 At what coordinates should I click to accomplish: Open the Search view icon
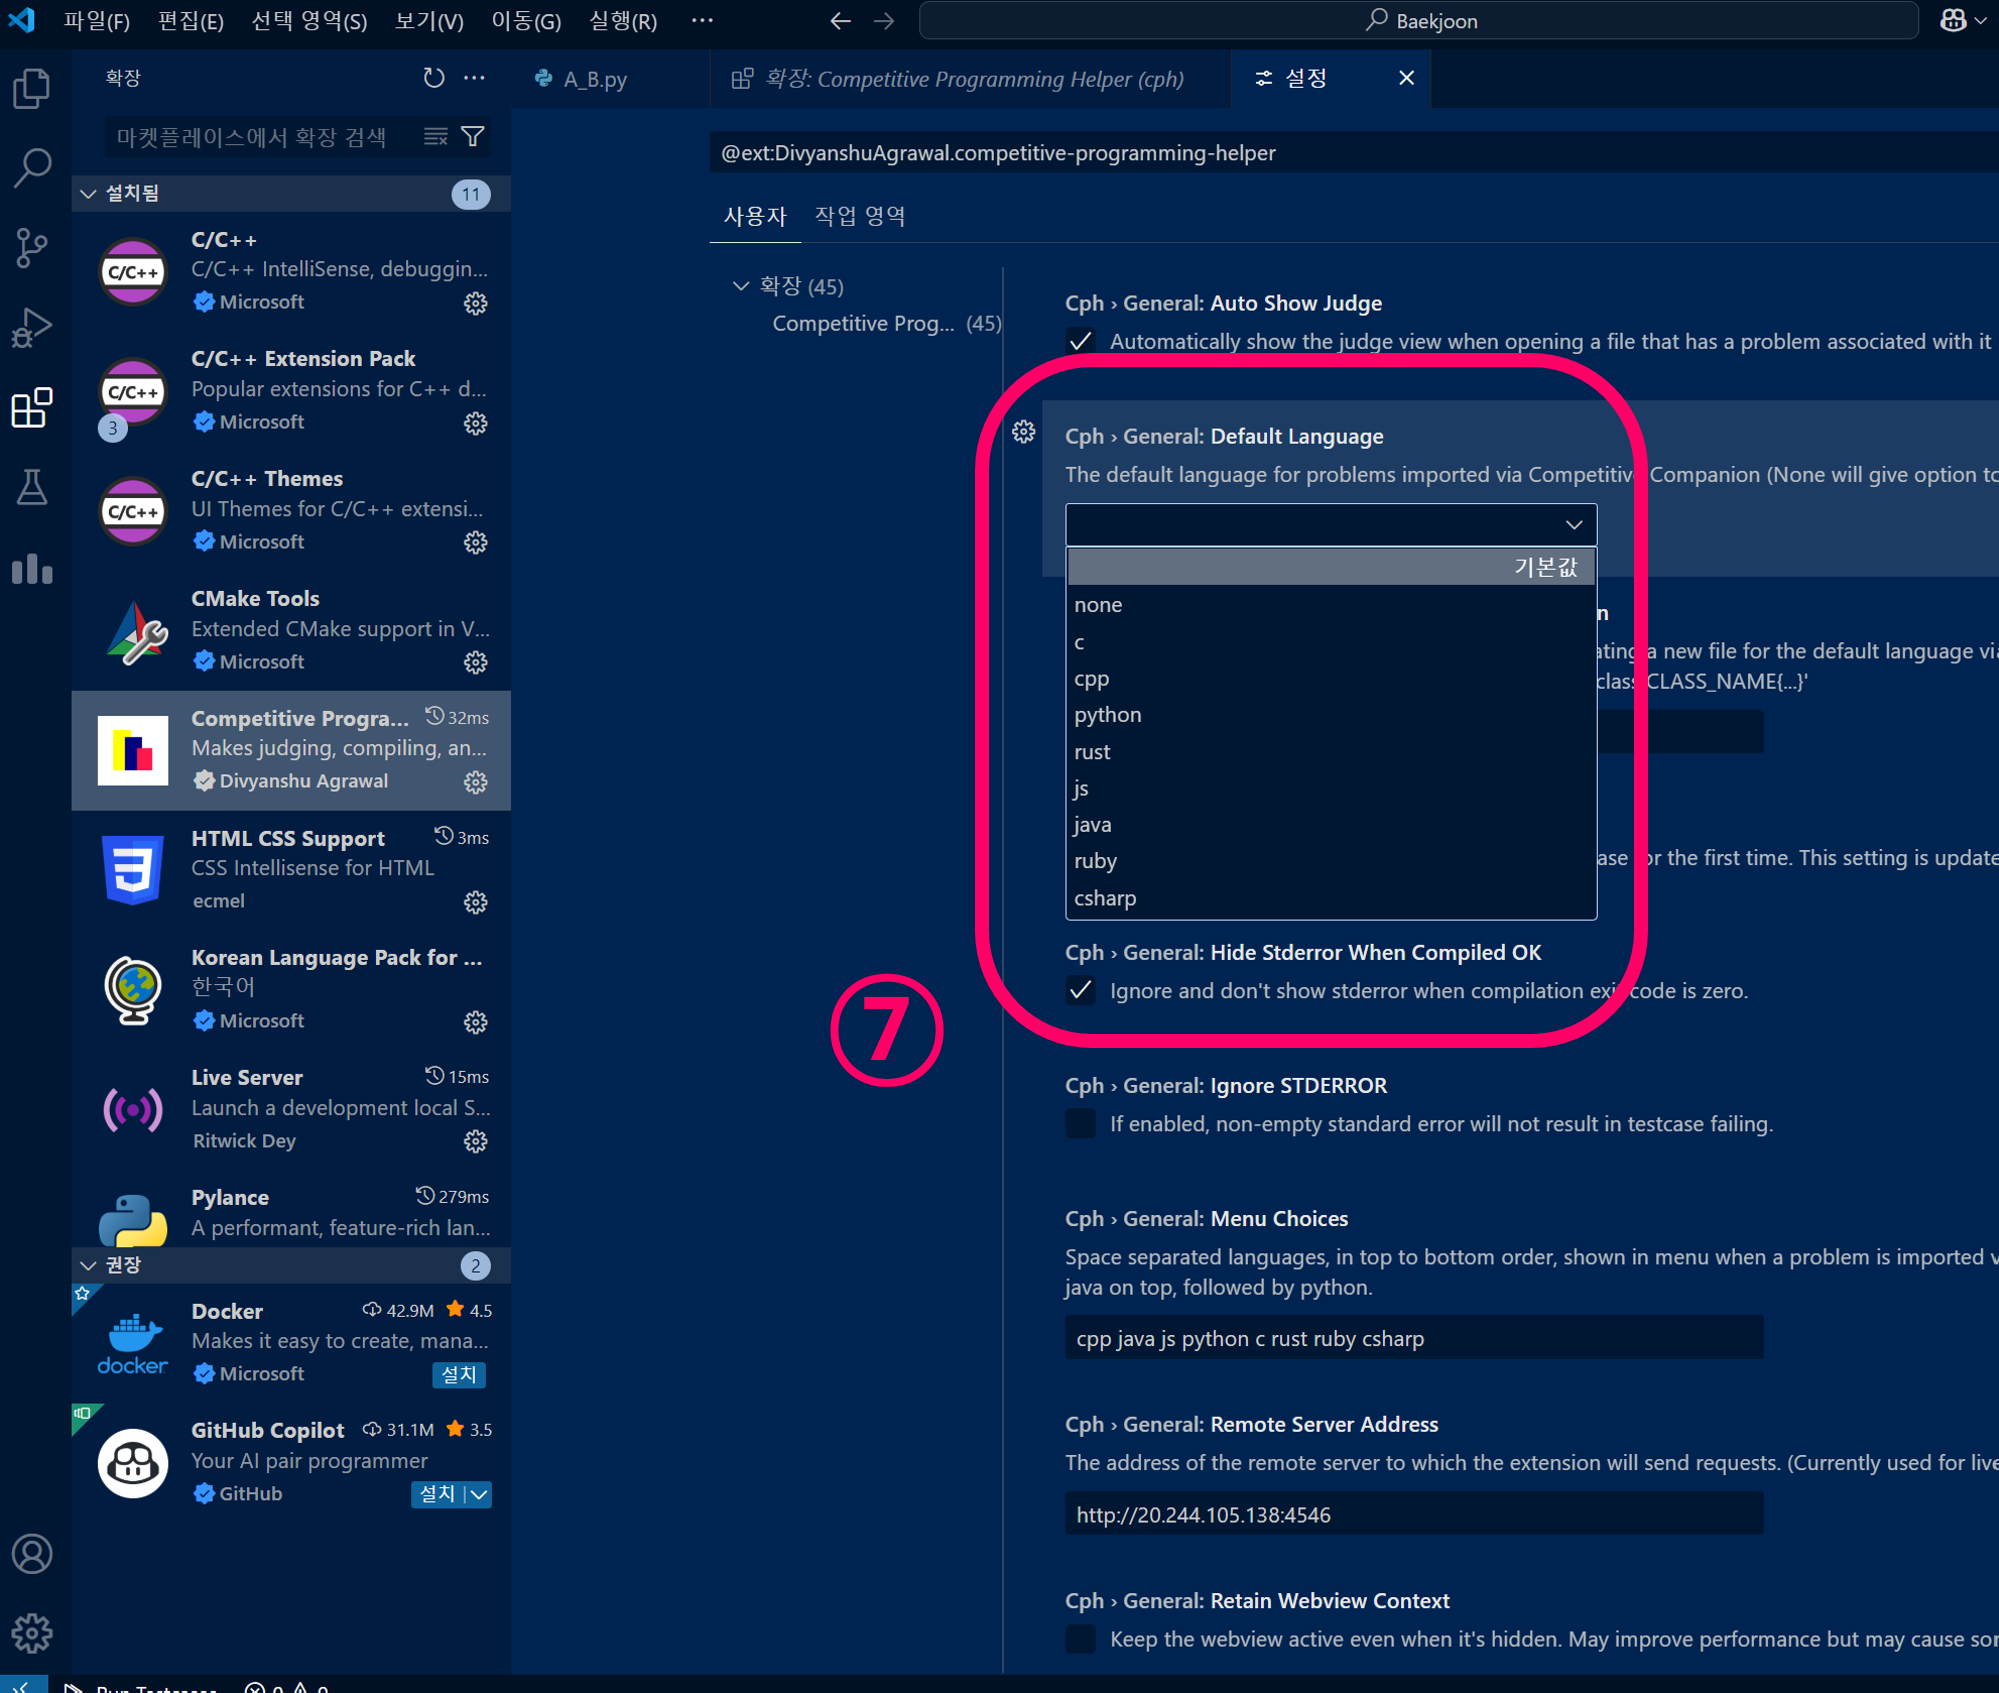32,168
